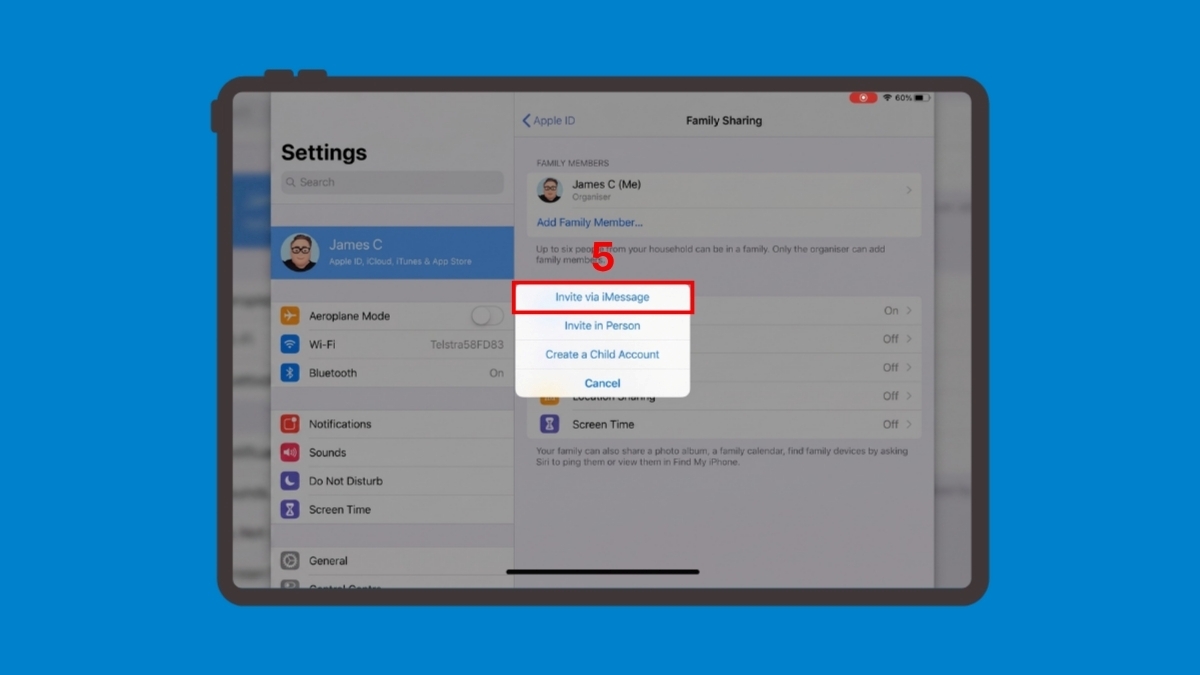
Task: Click the Notifications icon
Action: pos(290,424)
